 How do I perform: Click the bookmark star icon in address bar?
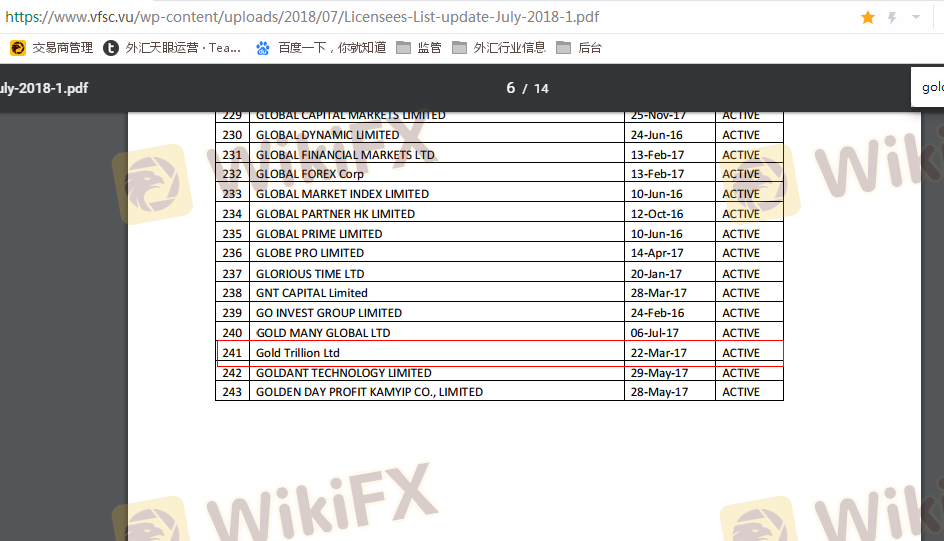(868, 18)
